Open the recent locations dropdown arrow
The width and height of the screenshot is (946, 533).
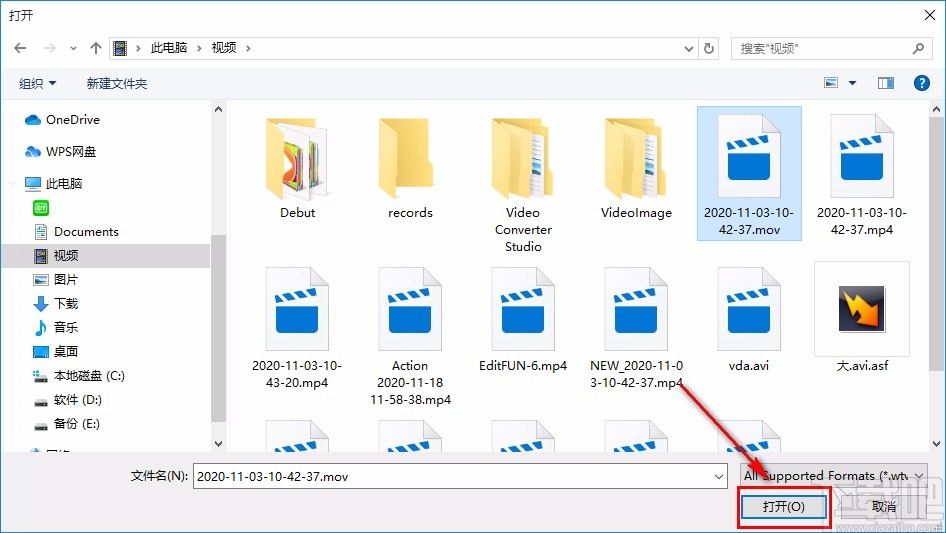73,49
